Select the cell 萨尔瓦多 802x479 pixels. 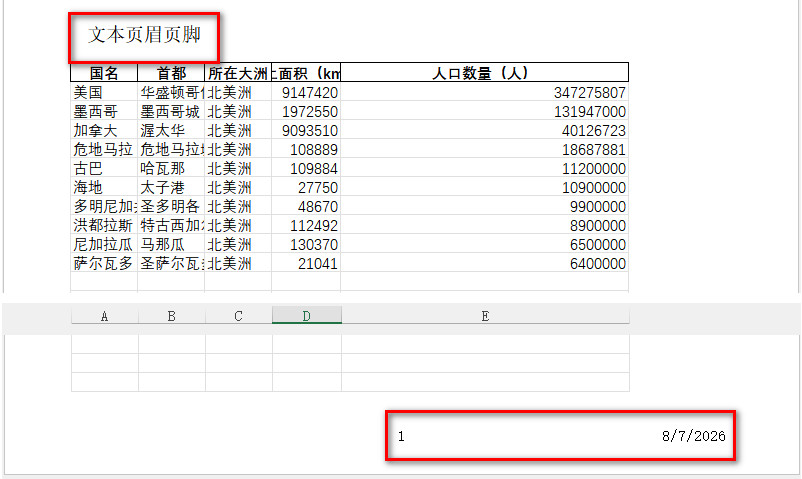point(104,263)
